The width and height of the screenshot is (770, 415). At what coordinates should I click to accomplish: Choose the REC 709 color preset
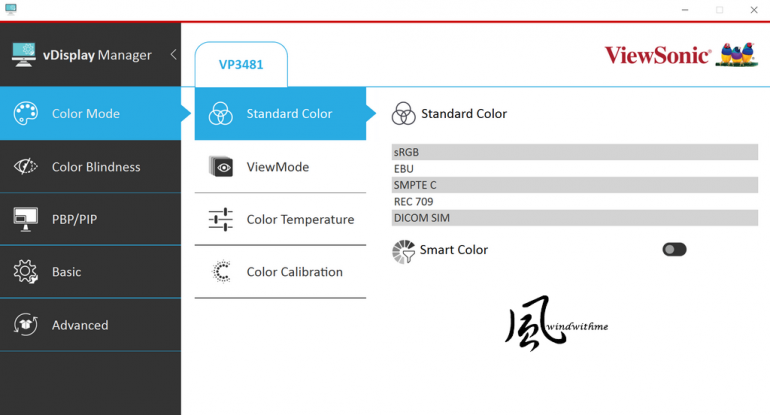(x=575, y=201)
